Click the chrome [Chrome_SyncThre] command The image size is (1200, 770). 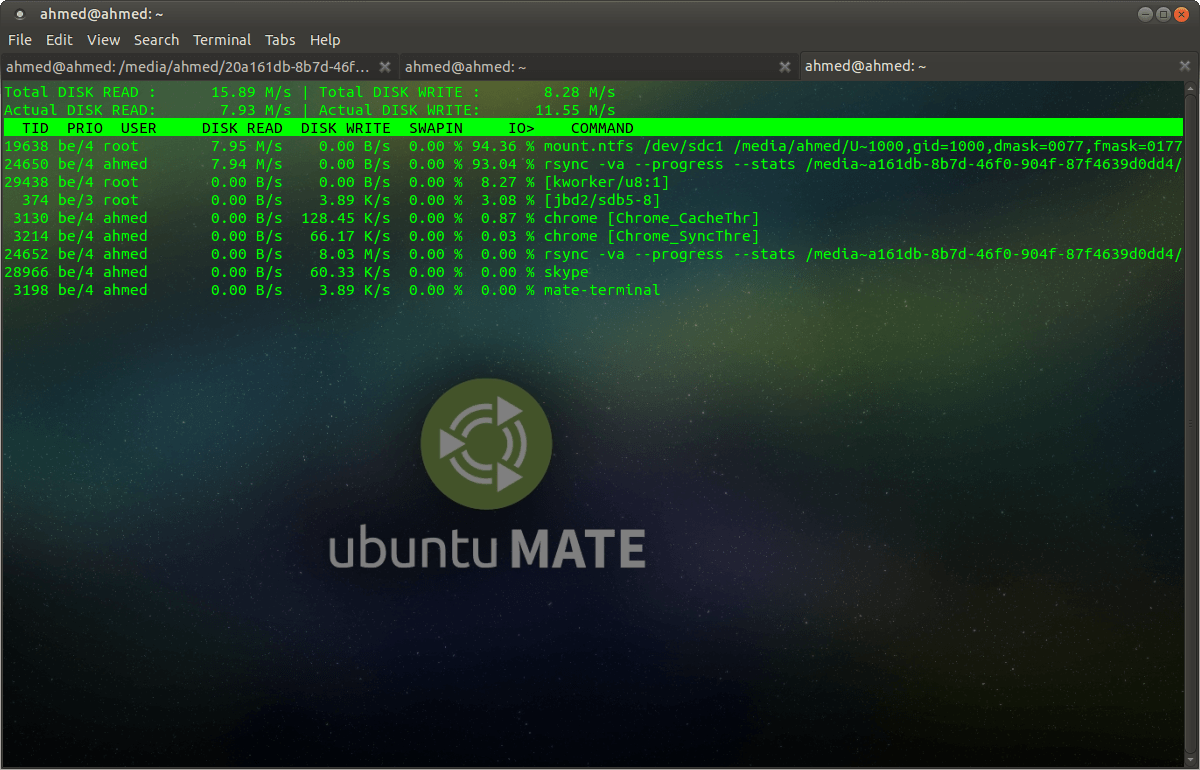652,236
